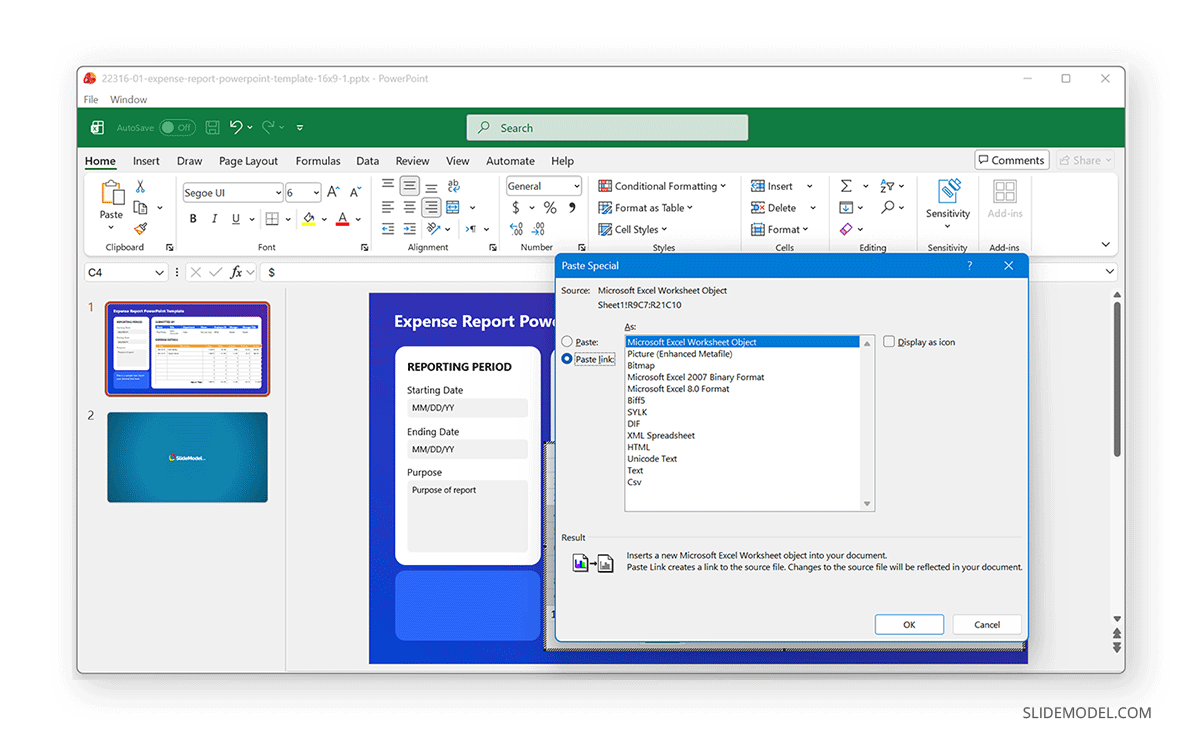
Task: Click the Find & Select magnifier icon
Action: 887,207
